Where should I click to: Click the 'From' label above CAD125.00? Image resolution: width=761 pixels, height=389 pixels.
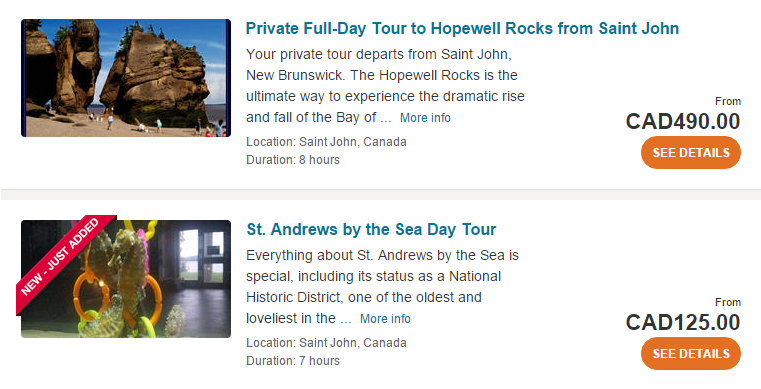pyautogui.click(x=728, y=302)
